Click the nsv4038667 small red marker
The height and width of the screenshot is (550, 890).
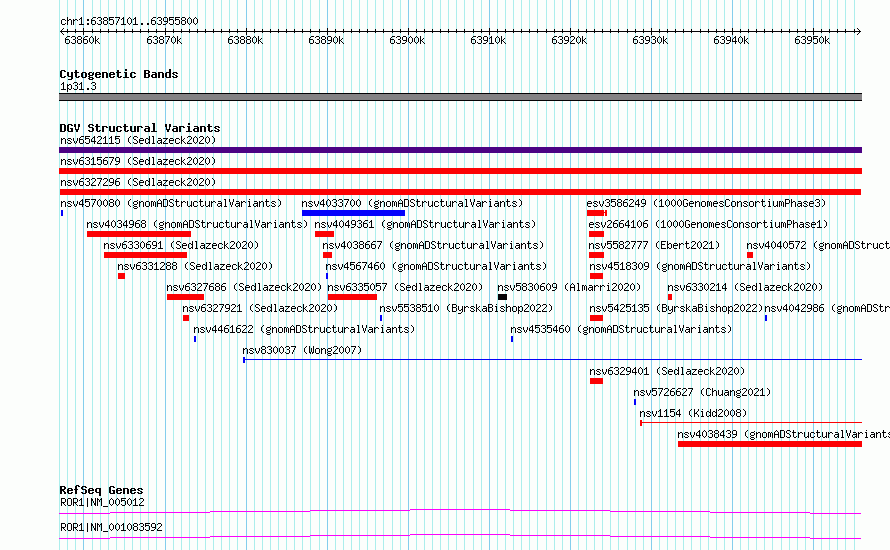click(x=327, y=255)
